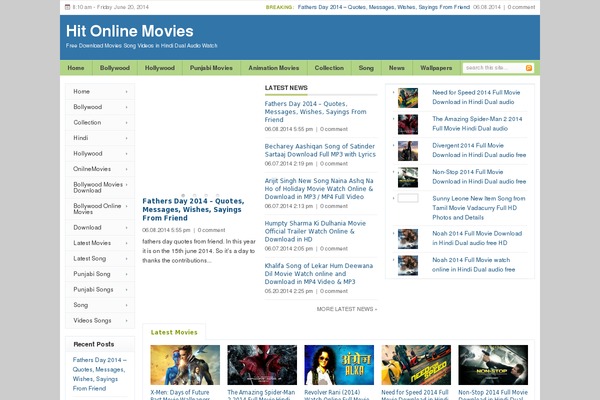Click the 0 comment link under Khalifa Song
The image size is (600, 400).
click(334, 291)
